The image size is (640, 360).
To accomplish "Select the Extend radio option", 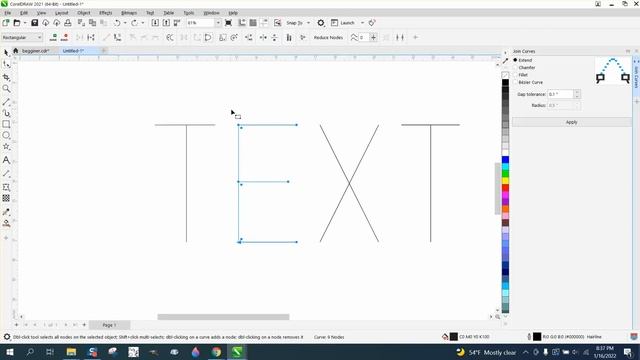I will click(x=515, y=60).
